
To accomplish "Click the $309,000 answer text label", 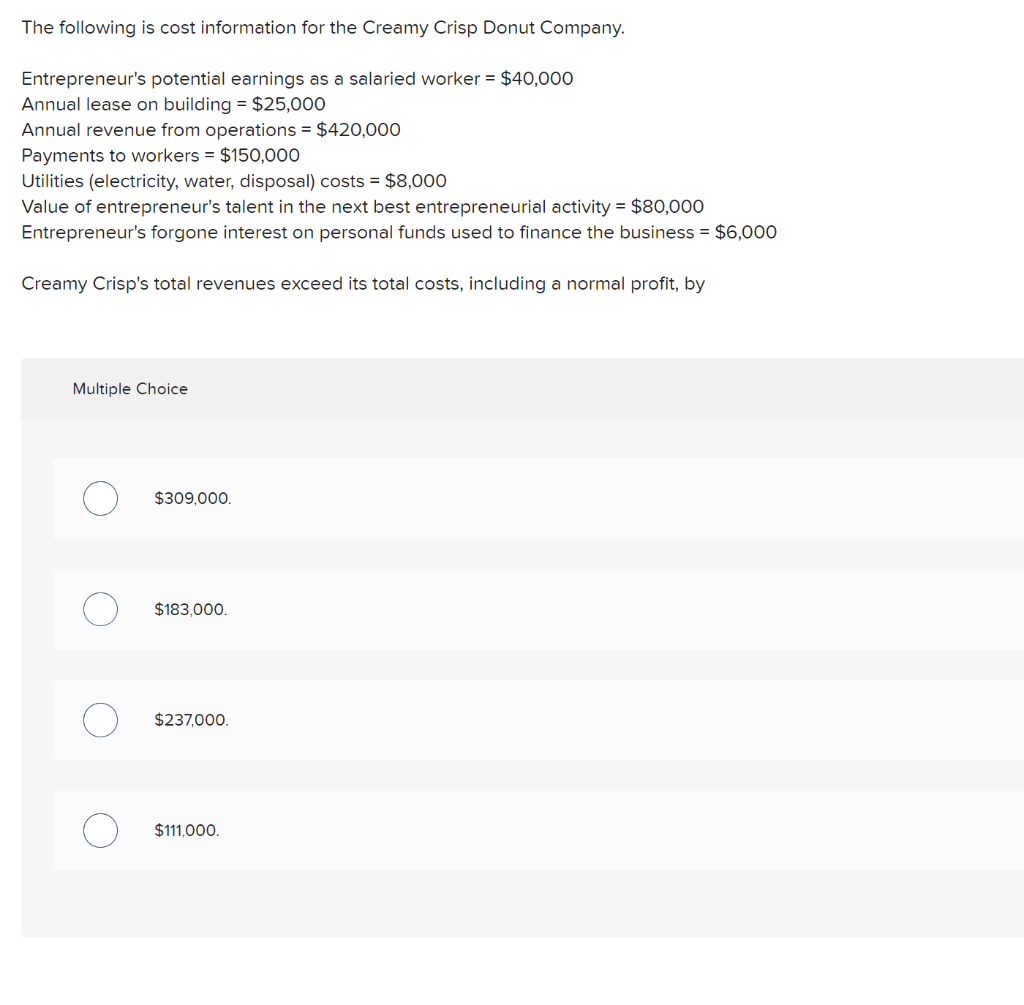I will tap(192, 498).
